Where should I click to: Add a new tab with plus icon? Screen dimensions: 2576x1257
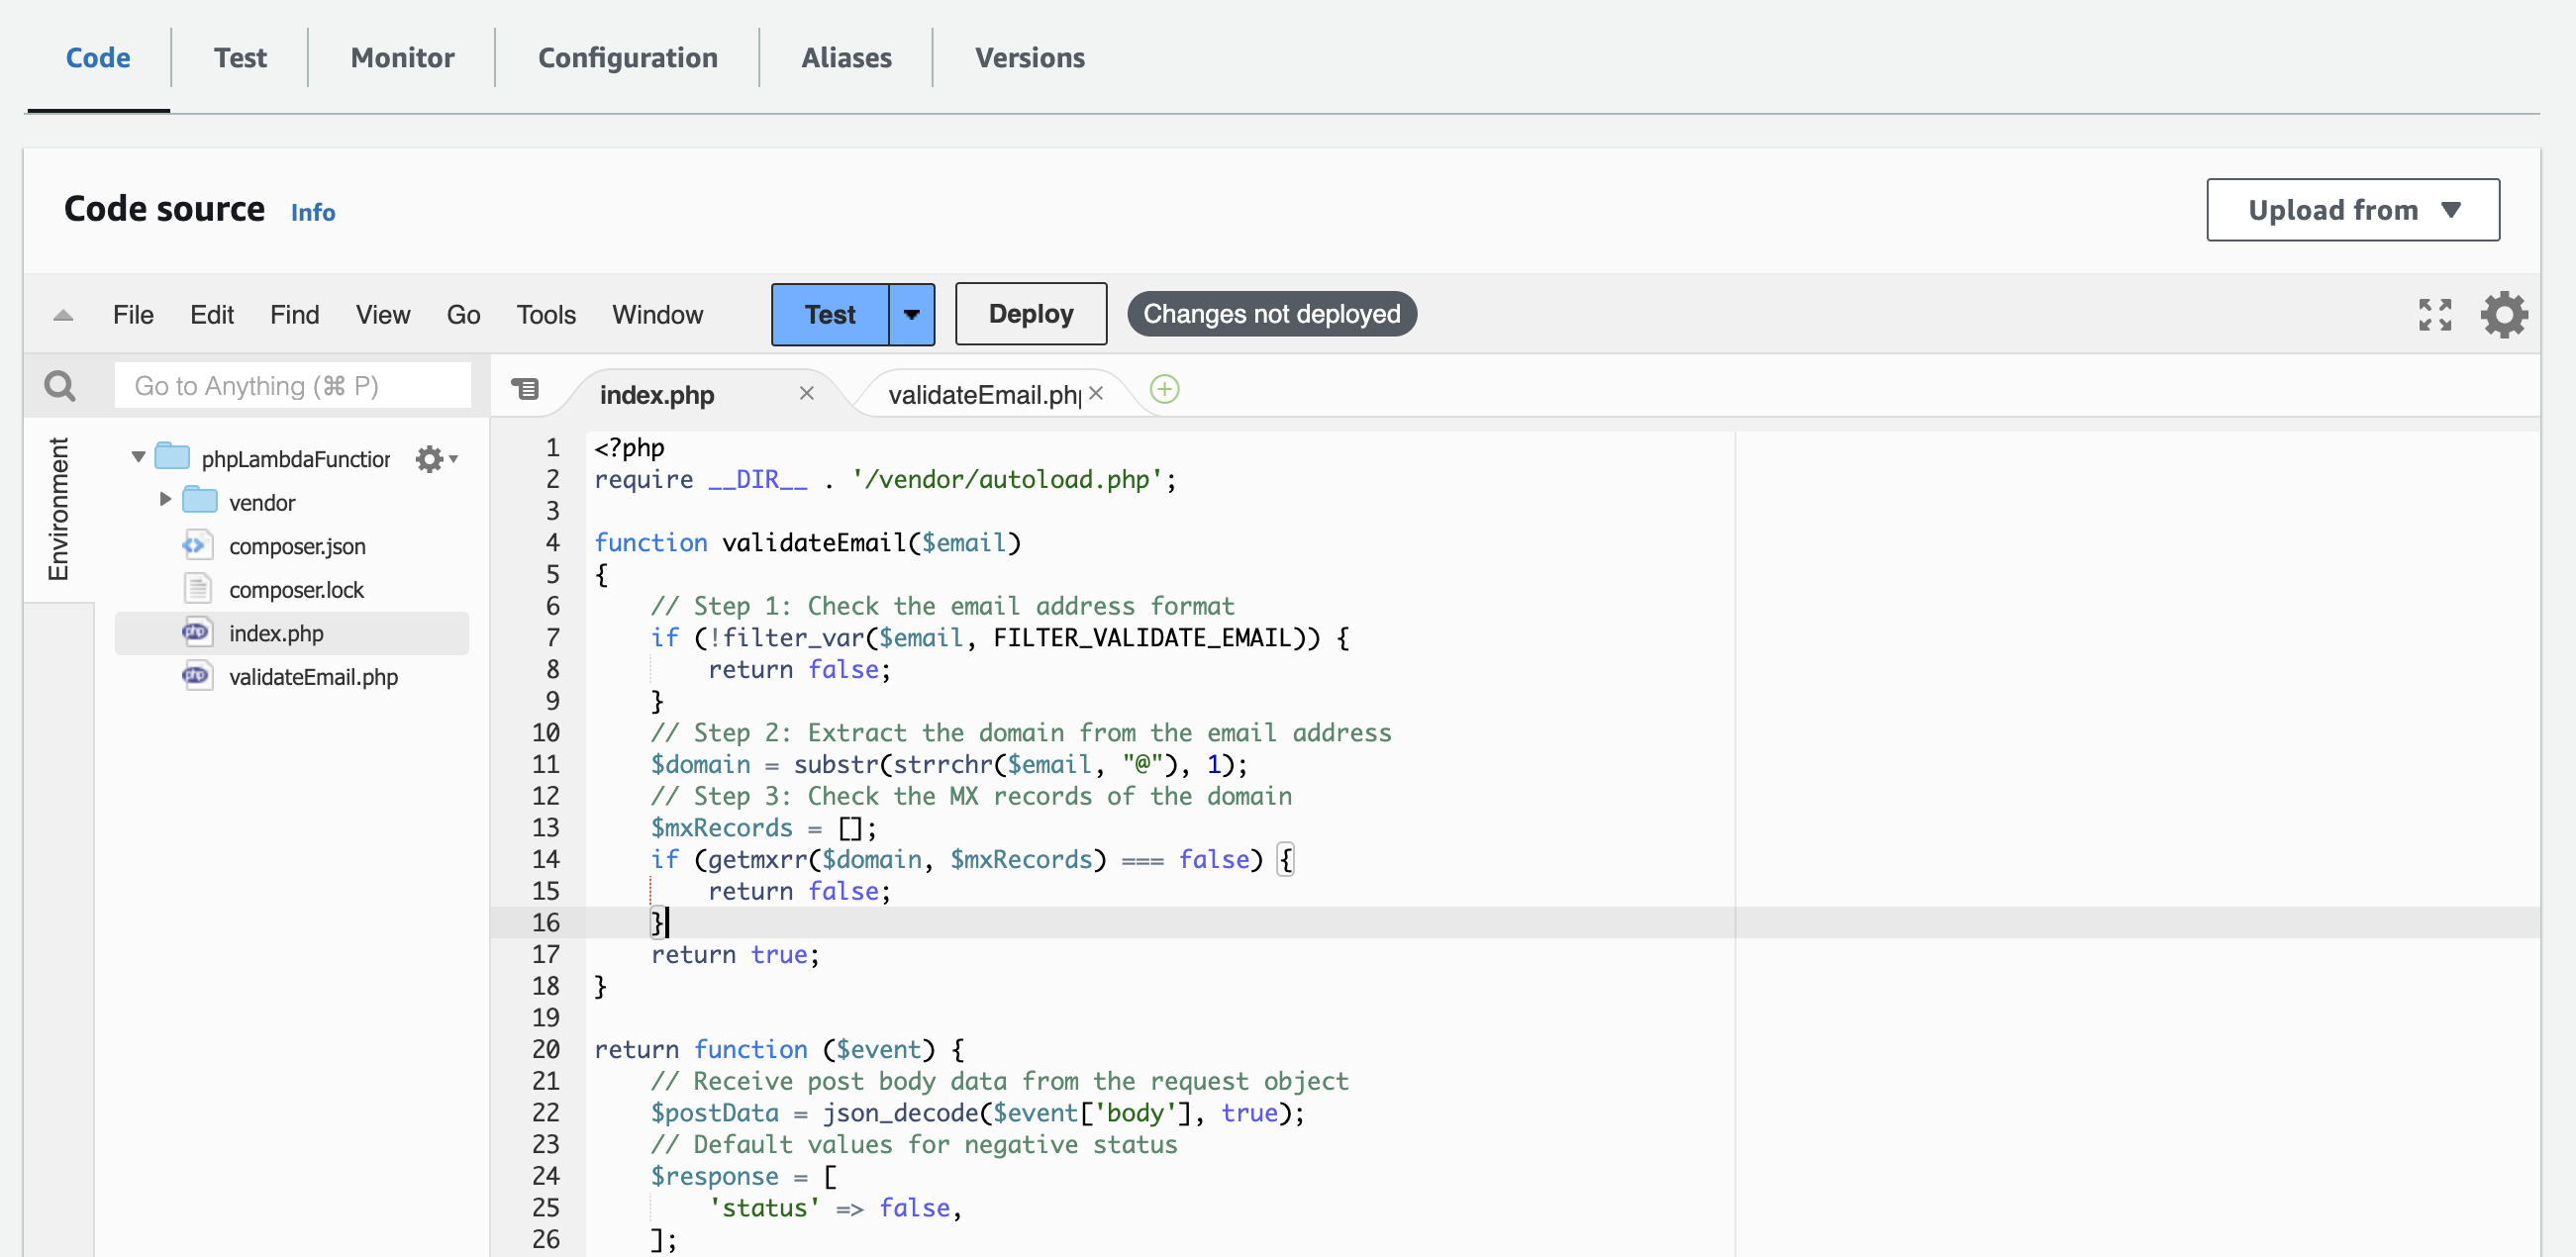1164,389
